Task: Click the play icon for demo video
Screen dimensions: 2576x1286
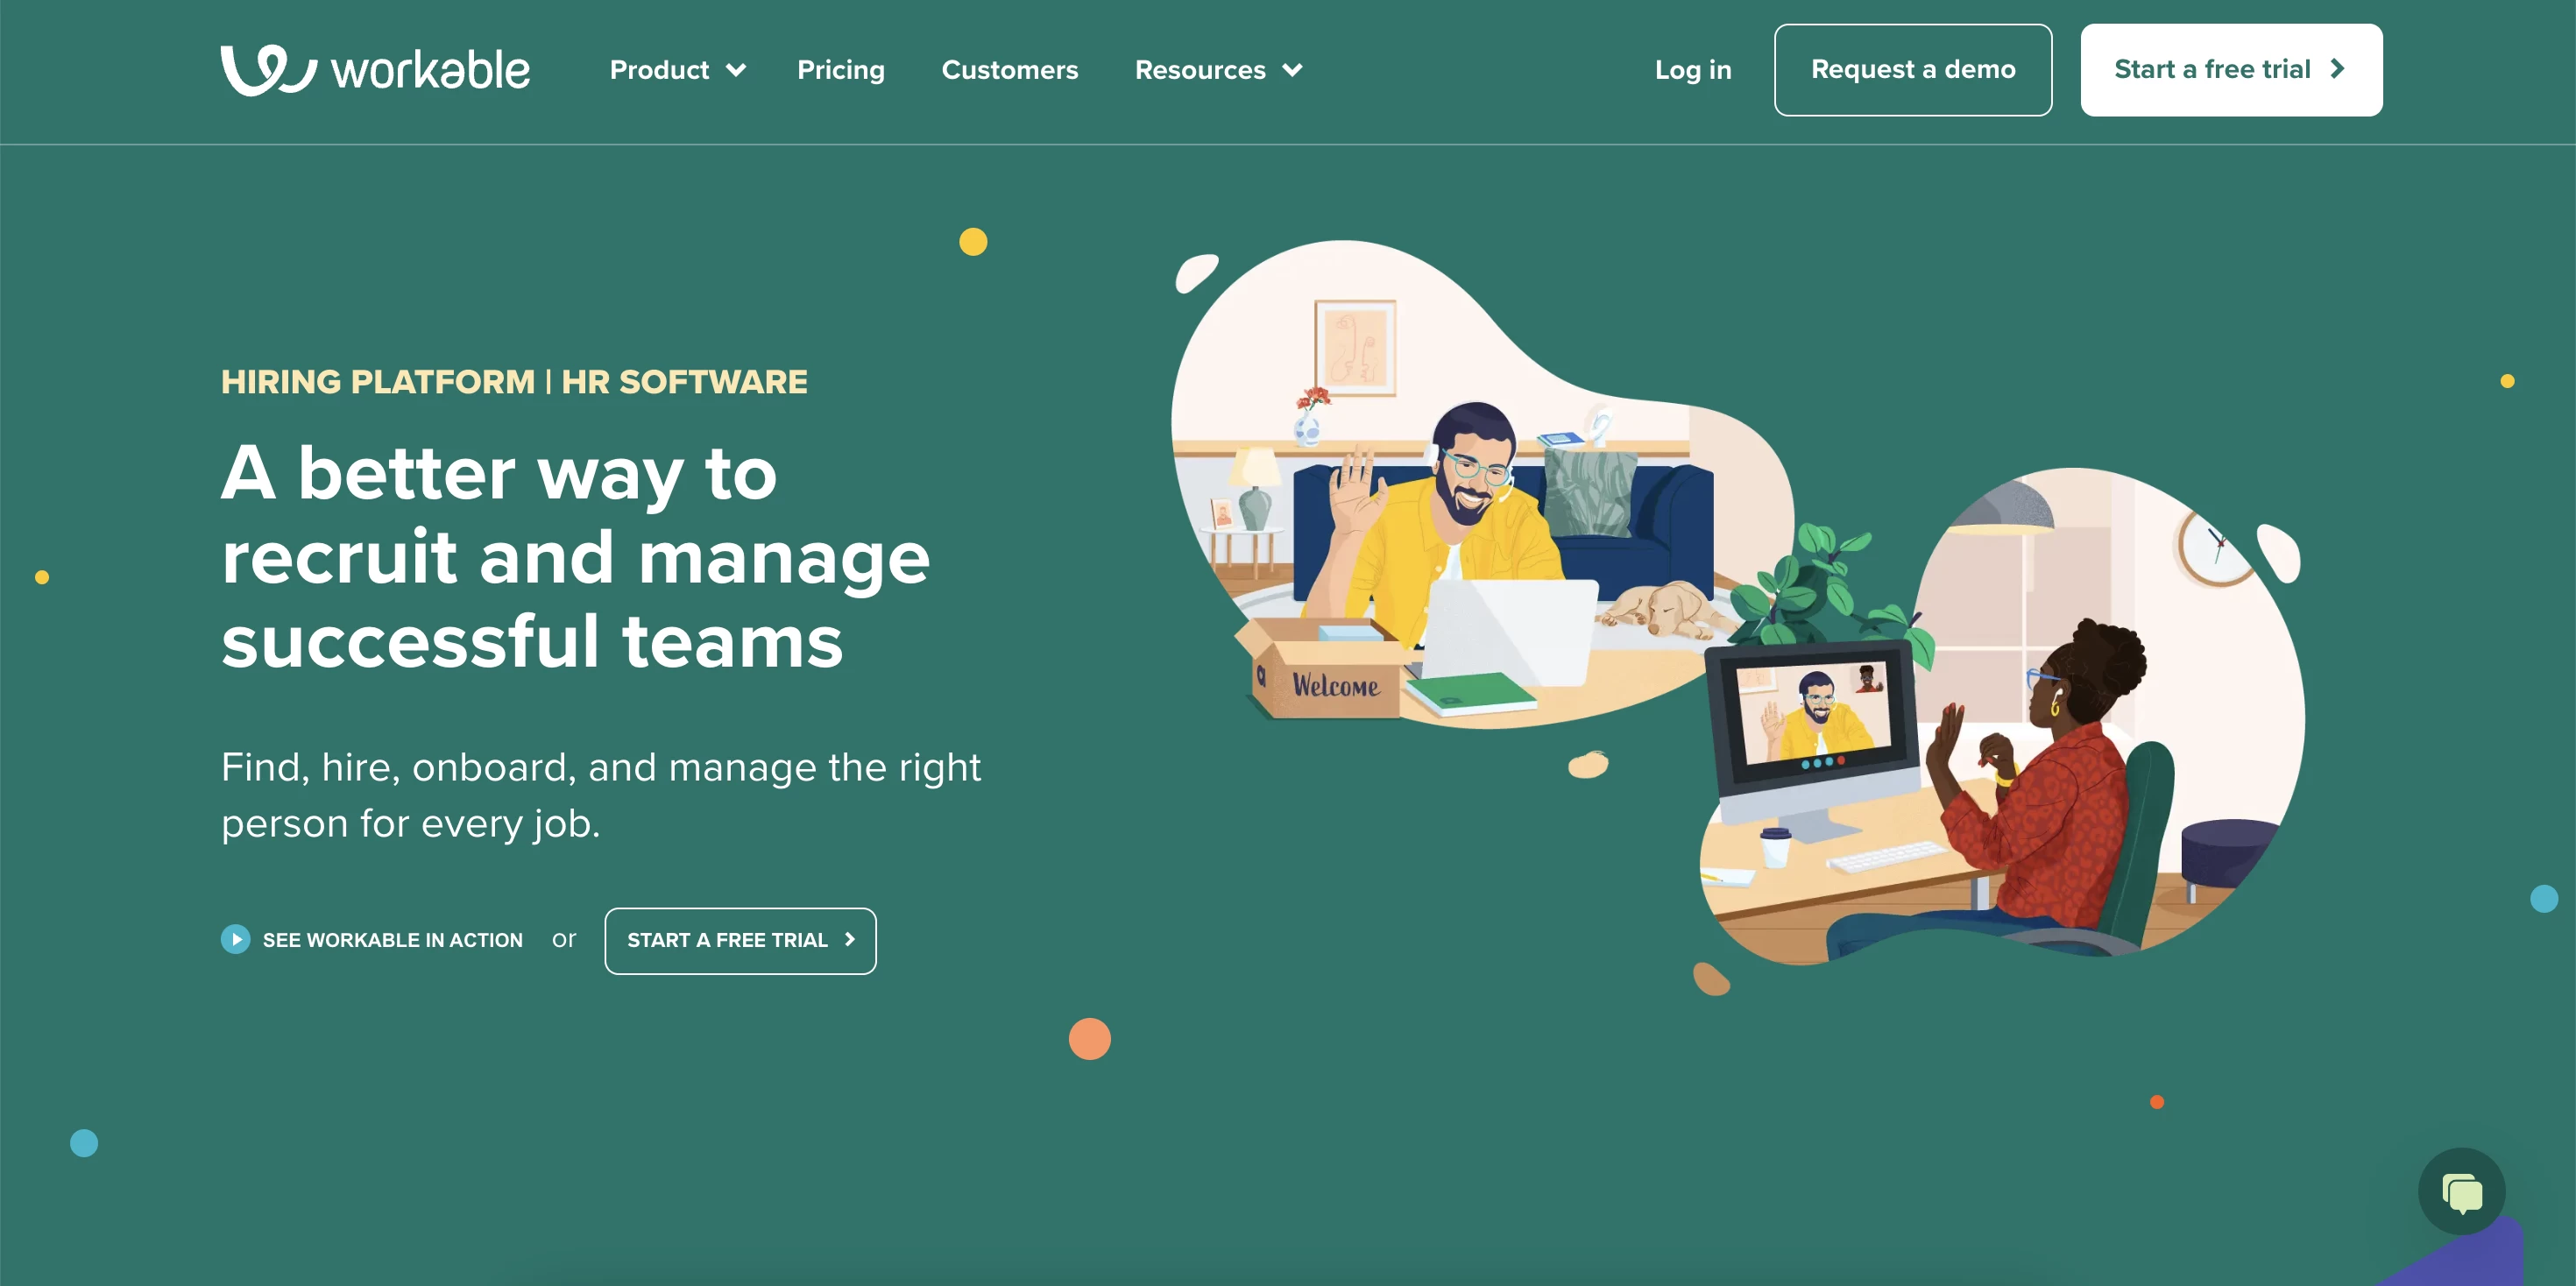Action: pos(237,939)
